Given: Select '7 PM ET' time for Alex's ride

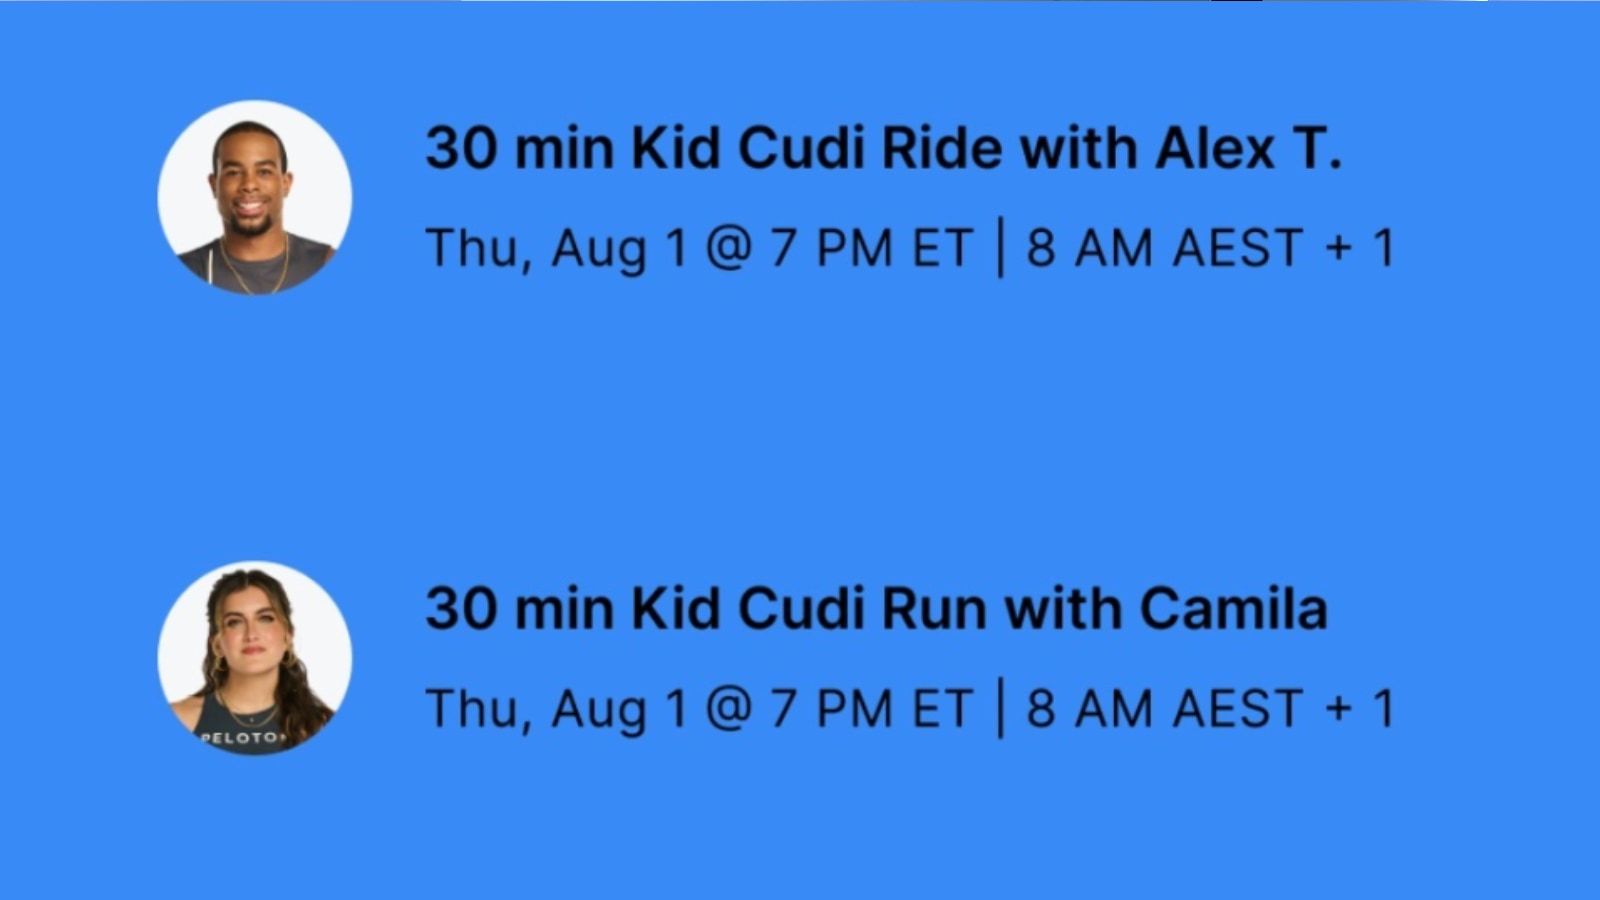Looking at the screenshot, I should (x=870, y=248).
